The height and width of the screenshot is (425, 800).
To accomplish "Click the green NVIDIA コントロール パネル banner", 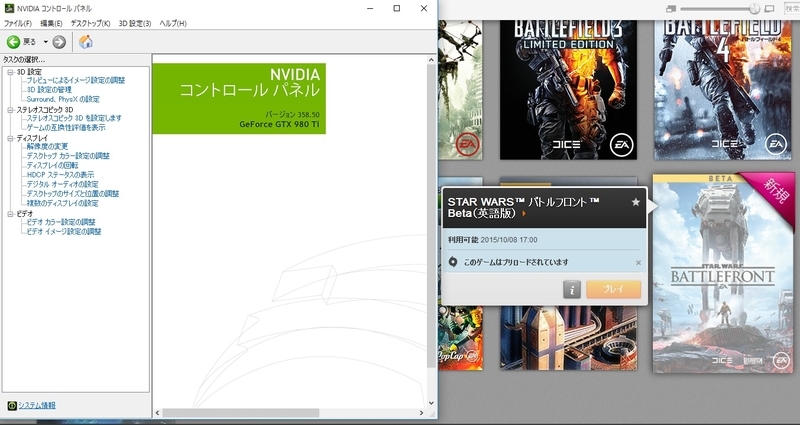I will tap(239, 98).
